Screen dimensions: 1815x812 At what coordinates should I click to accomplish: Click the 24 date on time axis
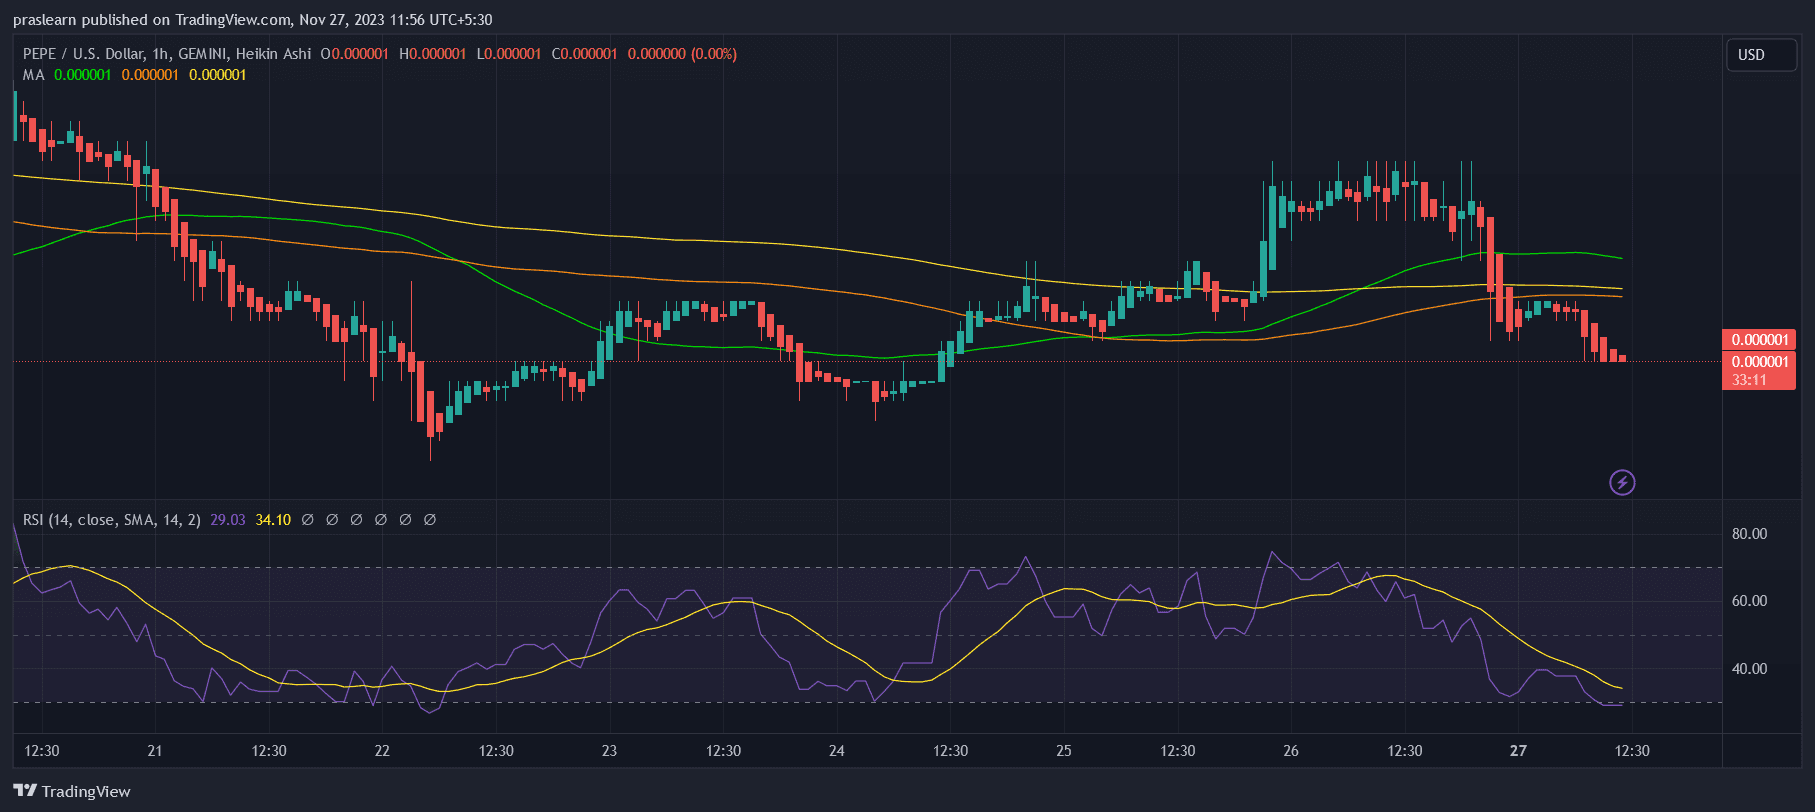836,751
